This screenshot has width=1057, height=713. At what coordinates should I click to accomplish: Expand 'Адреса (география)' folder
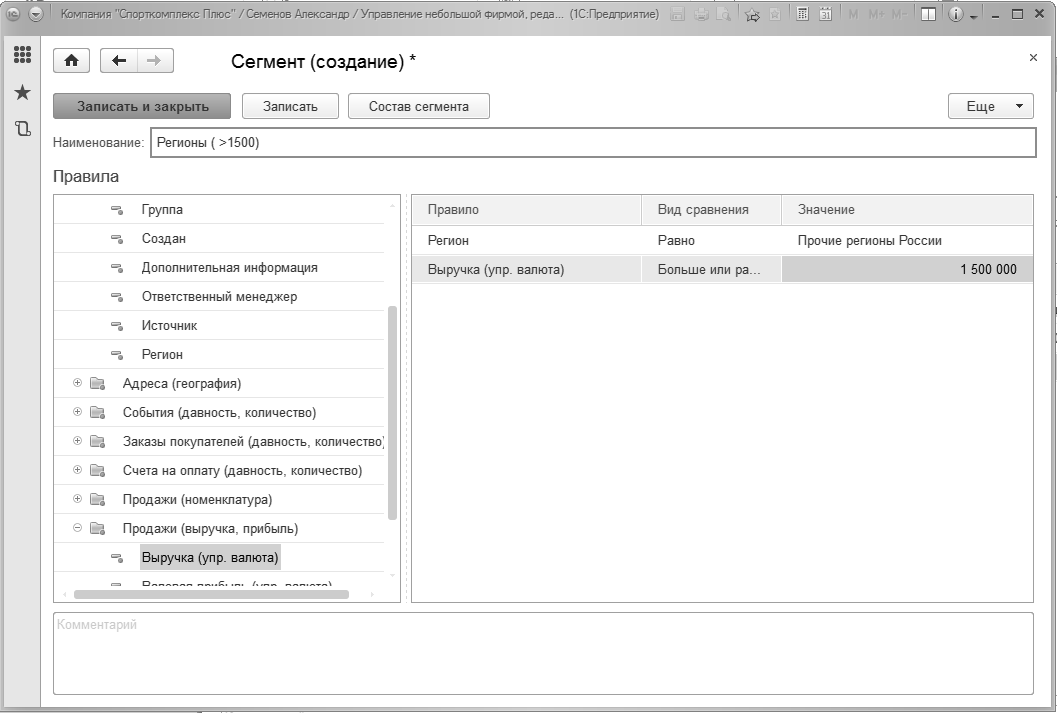pos(78,383)
